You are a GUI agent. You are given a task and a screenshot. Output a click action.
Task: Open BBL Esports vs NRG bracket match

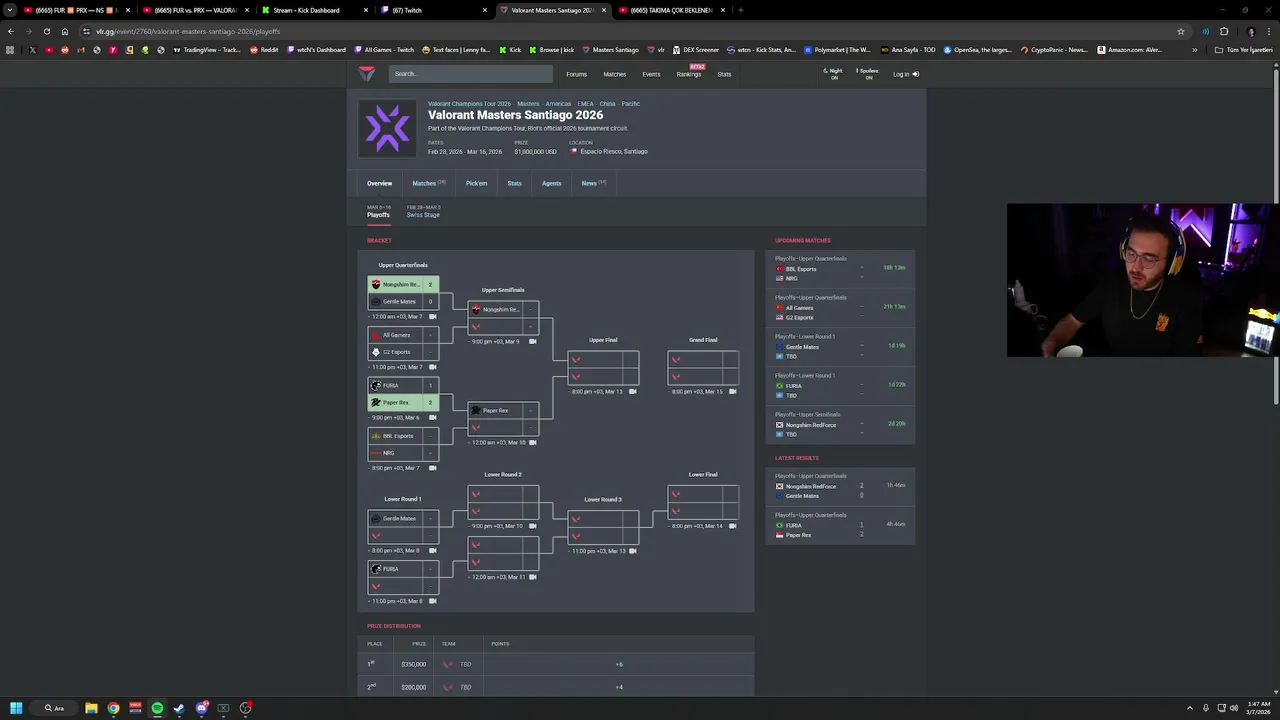coord(403,444)
